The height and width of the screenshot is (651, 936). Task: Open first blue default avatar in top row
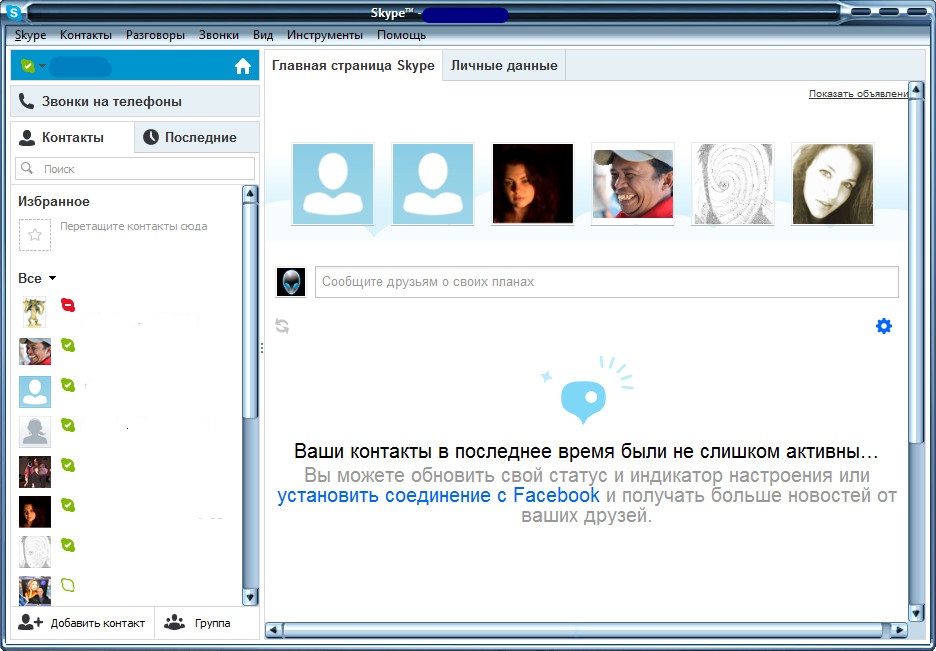(333, 184)
